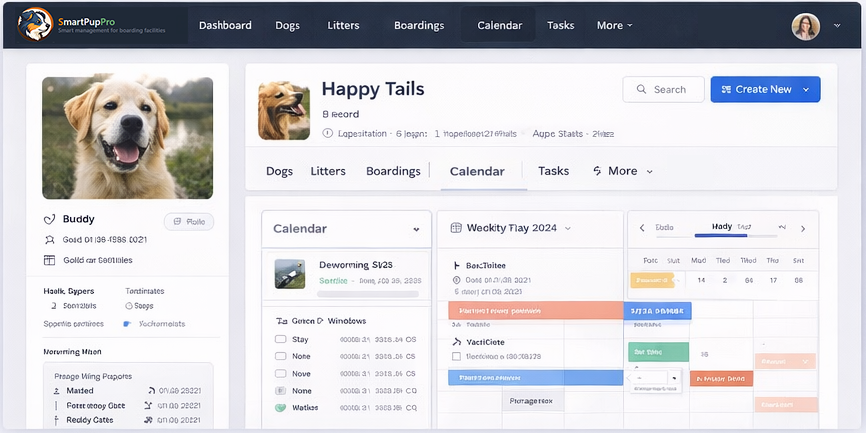Open Tasks in the top navigation
Image resolution: width=866 pixels, height=433 pixels.
561,25
